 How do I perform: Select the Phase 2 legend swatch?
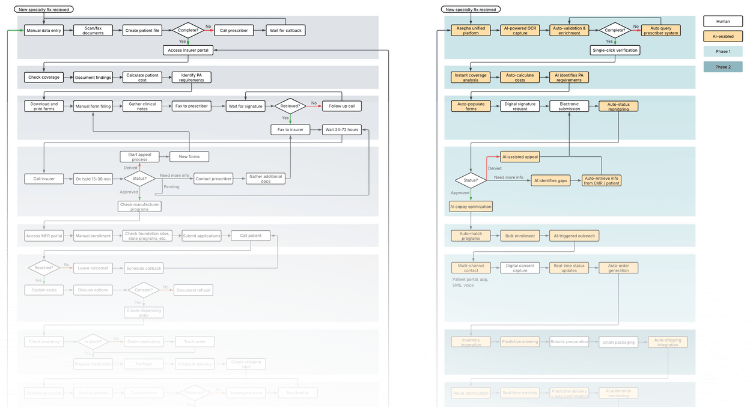[718, 66]
